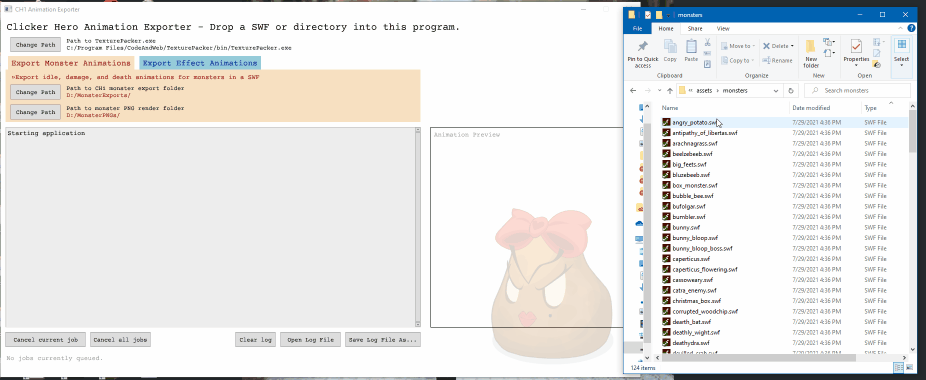Click the Details view icon in status bar
Screen dimensions: 926x380
coord(898,368)
